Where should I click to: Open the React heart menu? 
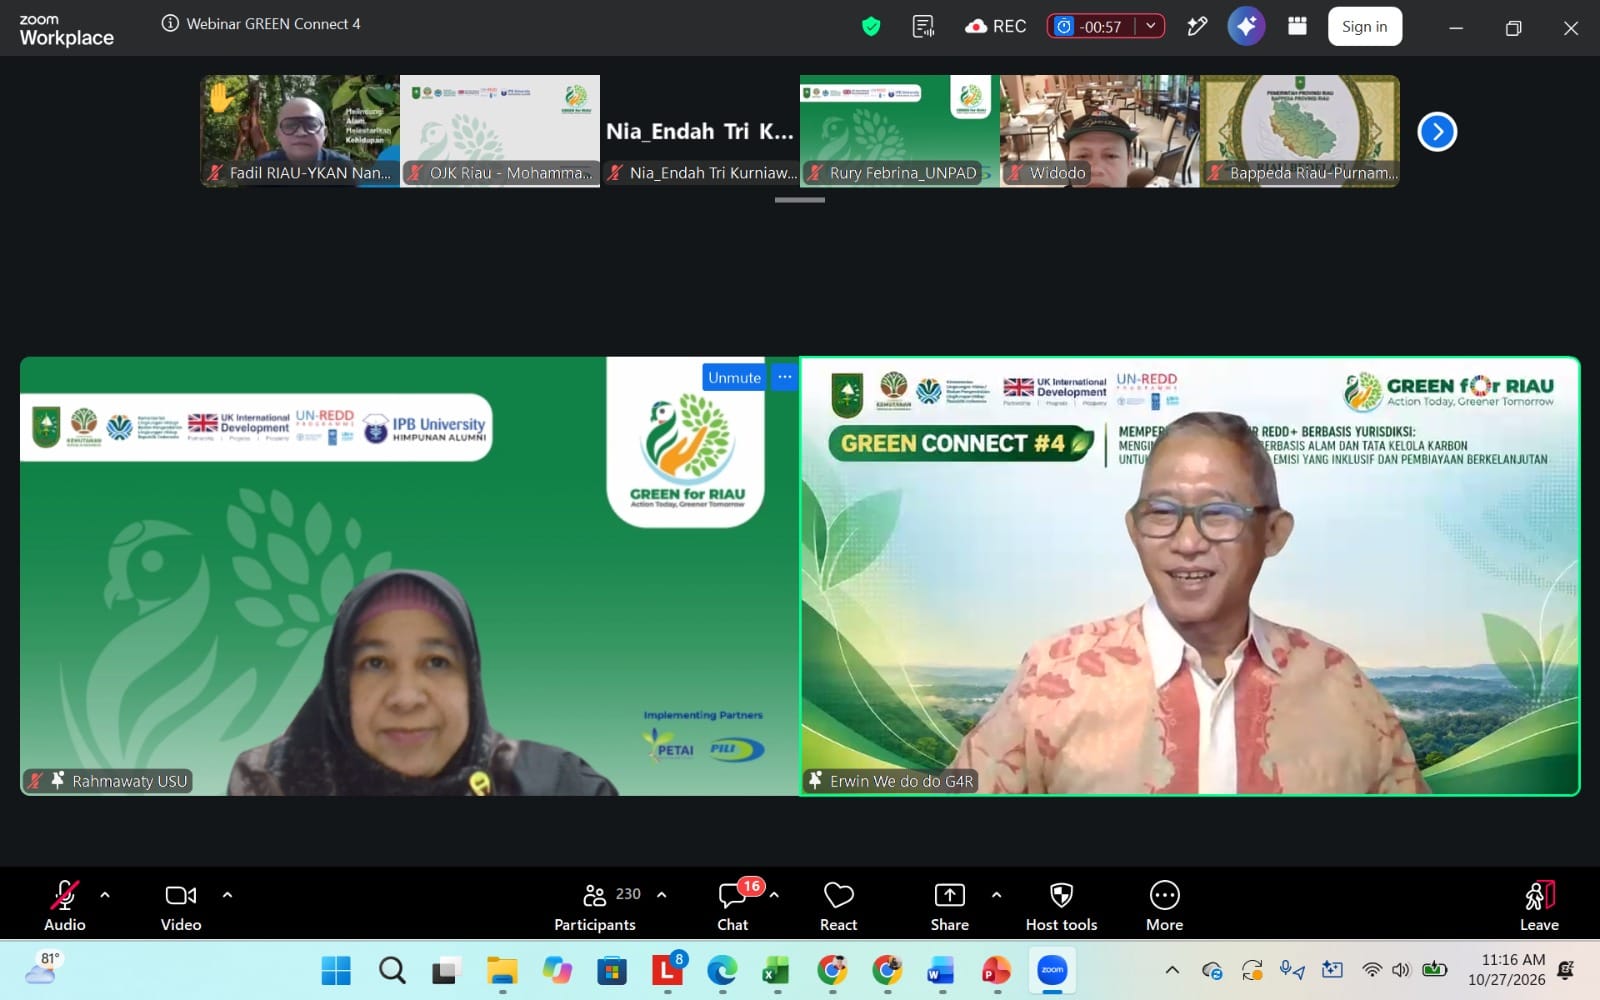tap(838, 905)
